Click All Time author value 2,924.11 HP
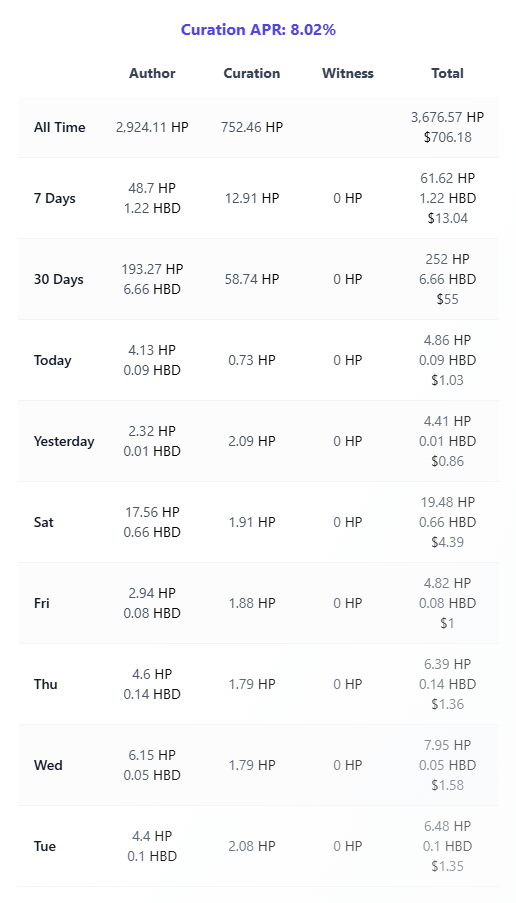516x903 pixels. click(152, 127)
